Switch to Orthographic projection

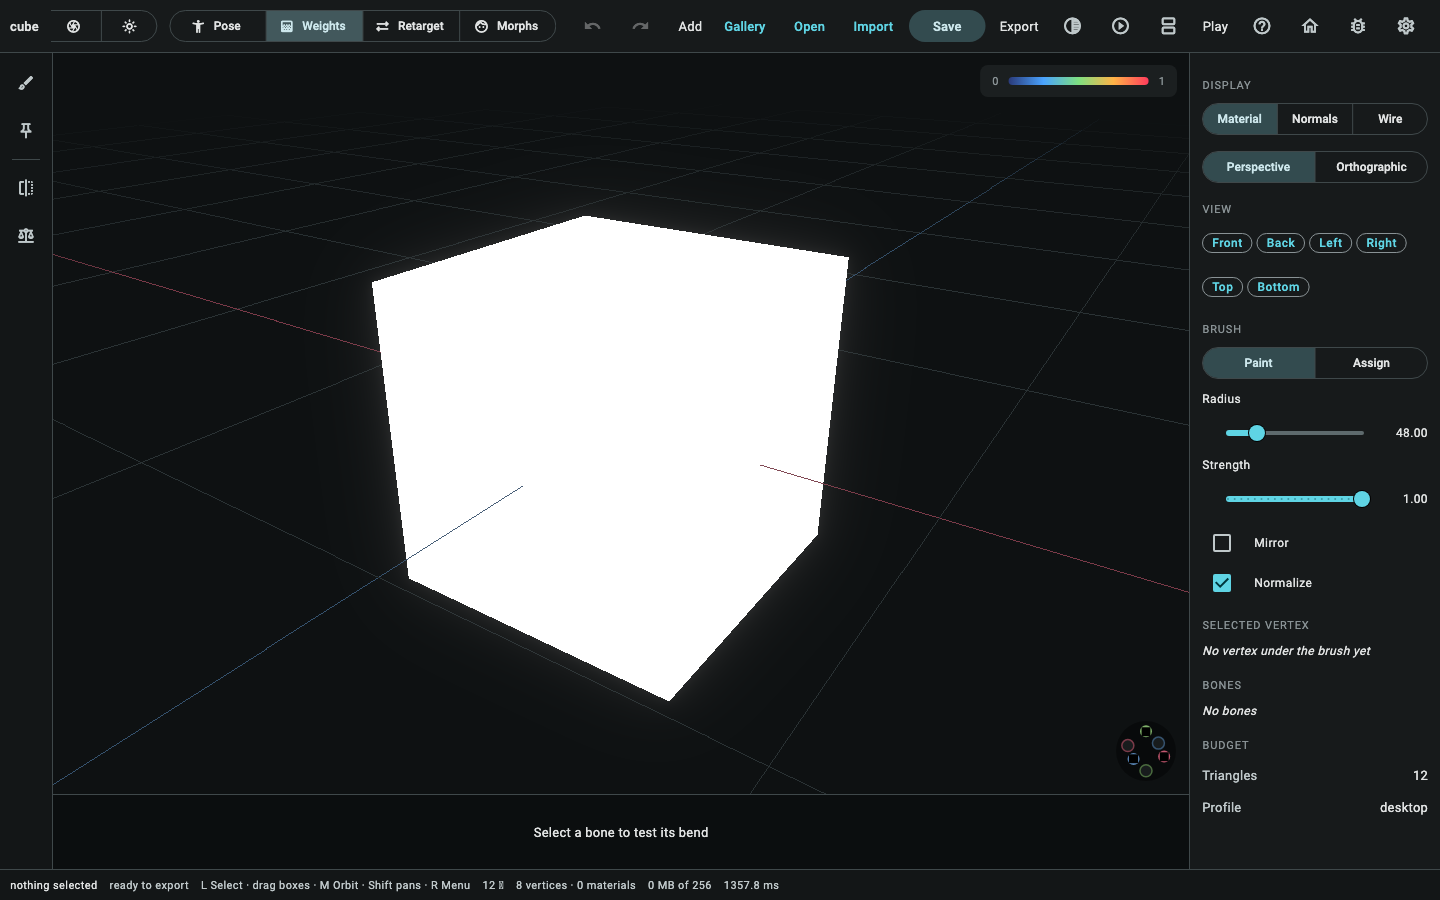click(1371, 167)
